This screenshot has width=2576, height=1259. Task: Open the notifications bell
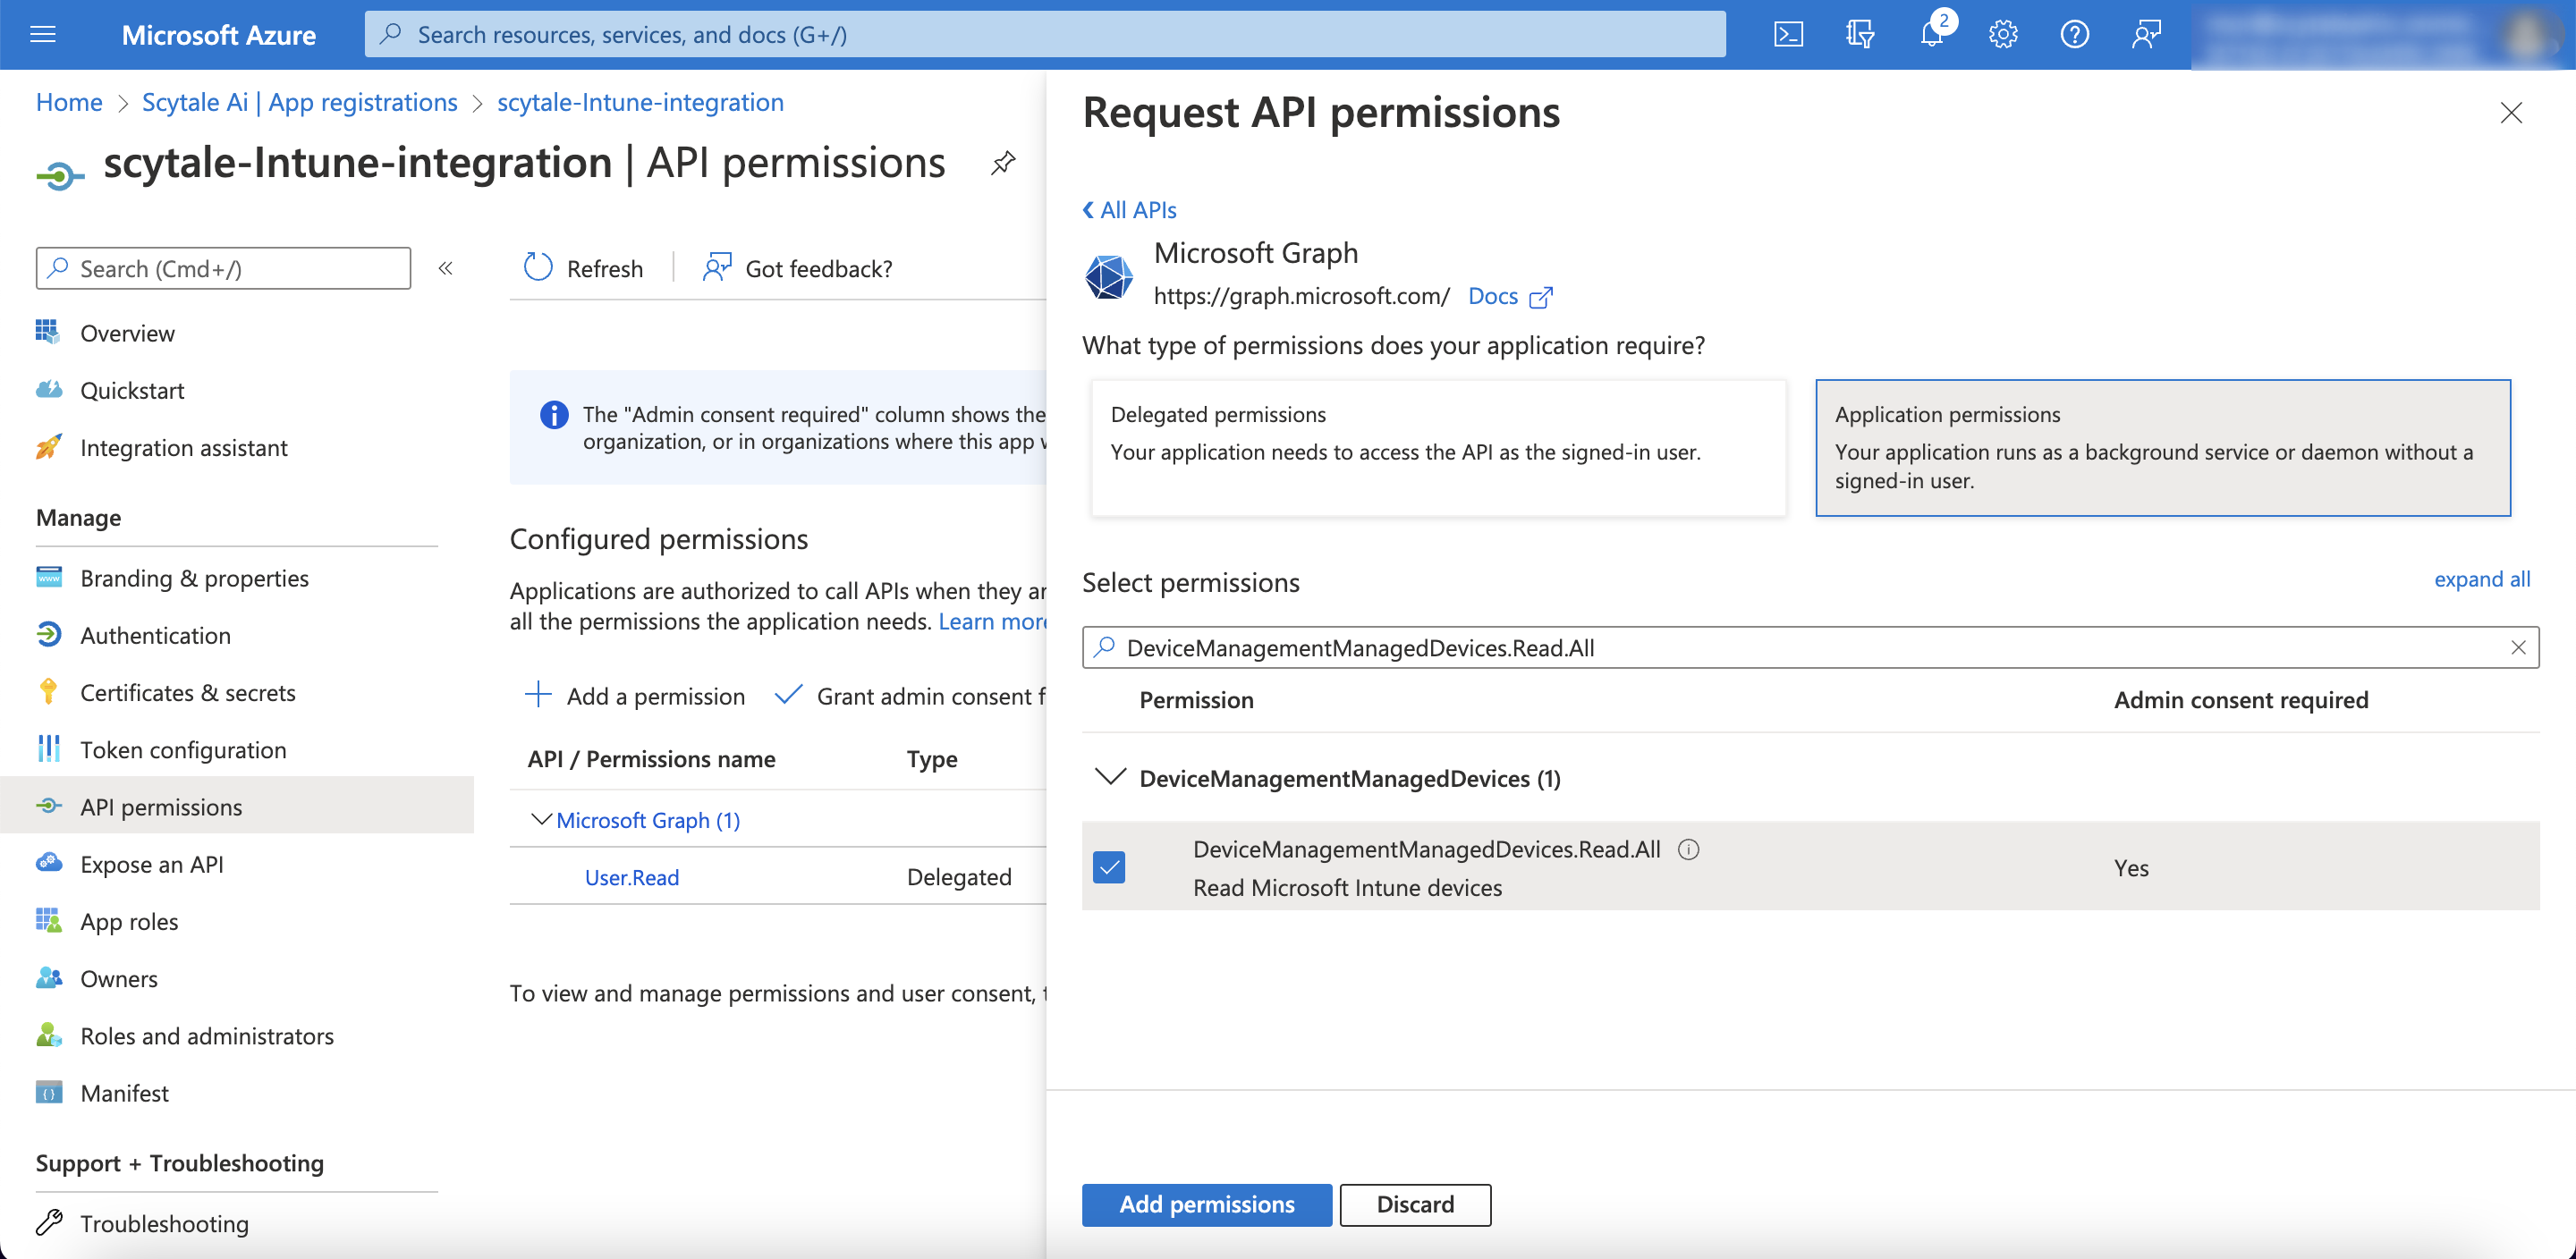click(1932, 35)
